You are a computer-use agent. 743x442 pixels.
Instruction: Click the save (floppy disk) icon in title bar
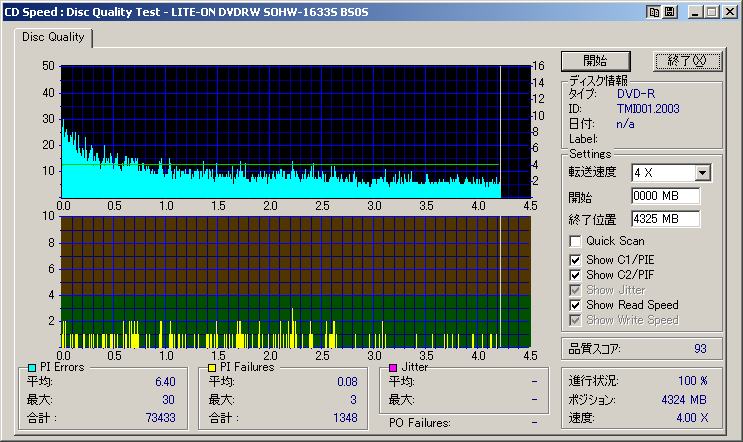[670, 12]
